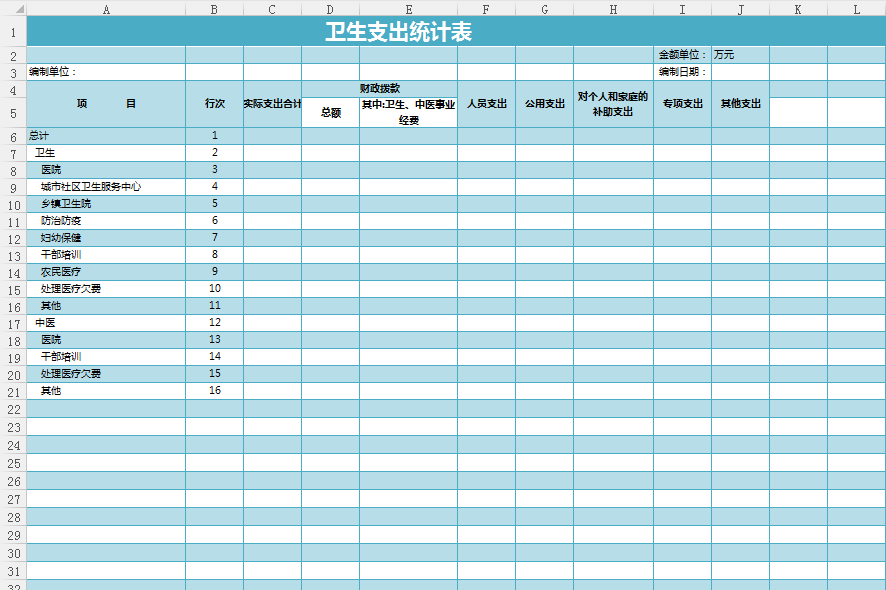Select column E header
Image resolution: width=886 pixels, height=590 pixels.
click(408, 8)
